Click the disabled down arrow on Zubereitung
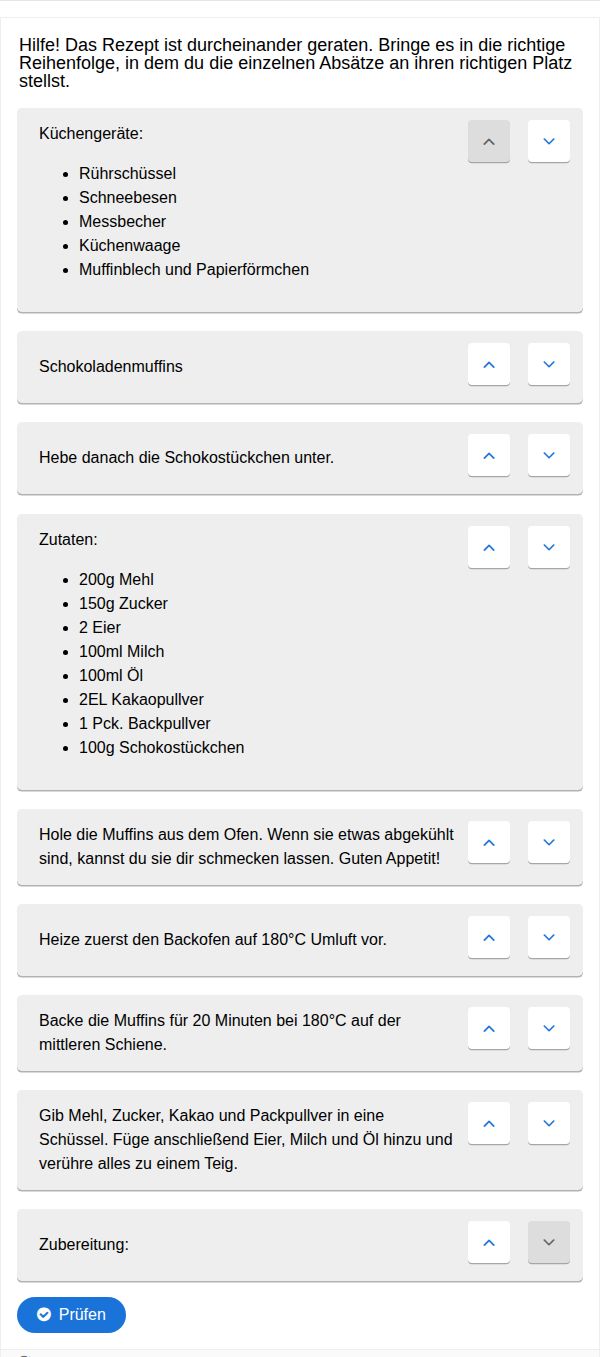 pos(549,1242)
